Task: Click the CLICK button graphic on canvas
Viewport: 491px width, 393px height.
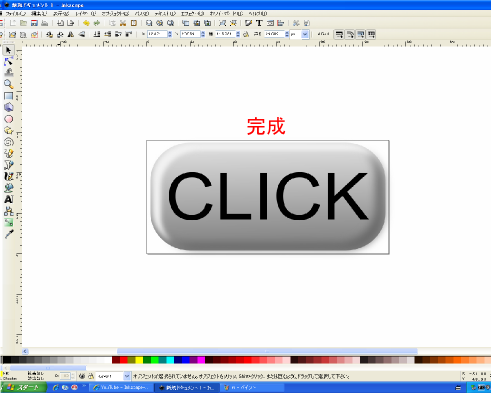Action: click(268, 197)
